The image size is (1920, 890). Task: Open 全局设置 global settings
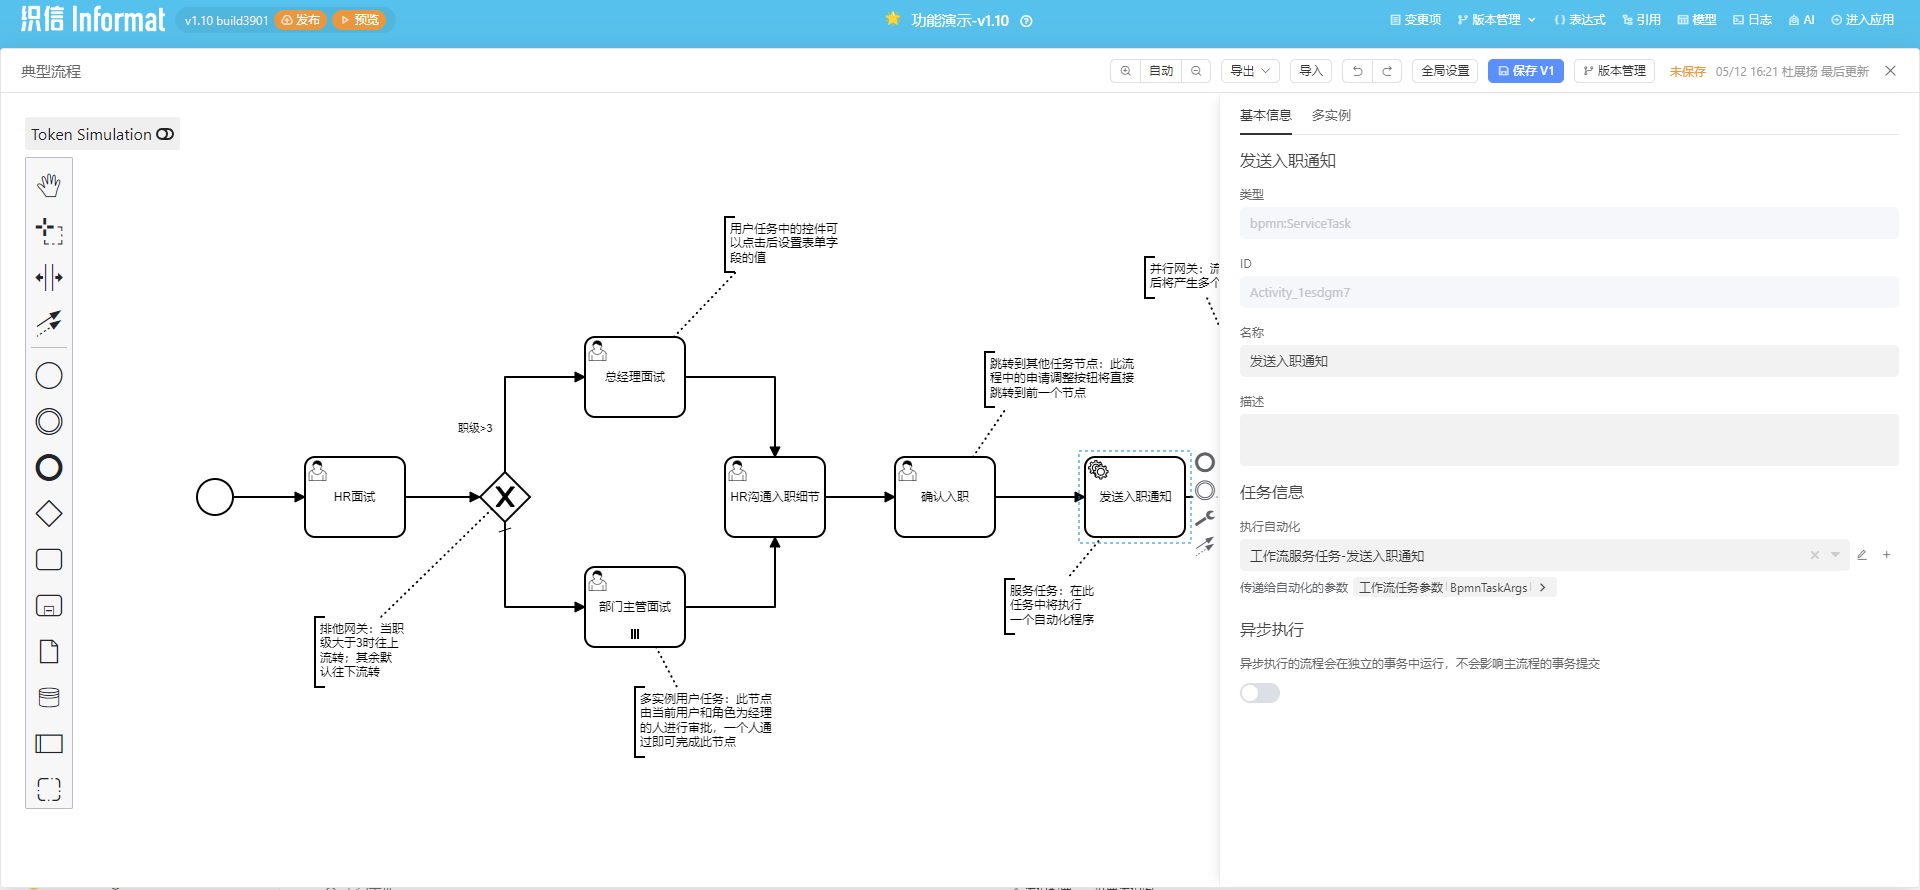pos(1445,71)
